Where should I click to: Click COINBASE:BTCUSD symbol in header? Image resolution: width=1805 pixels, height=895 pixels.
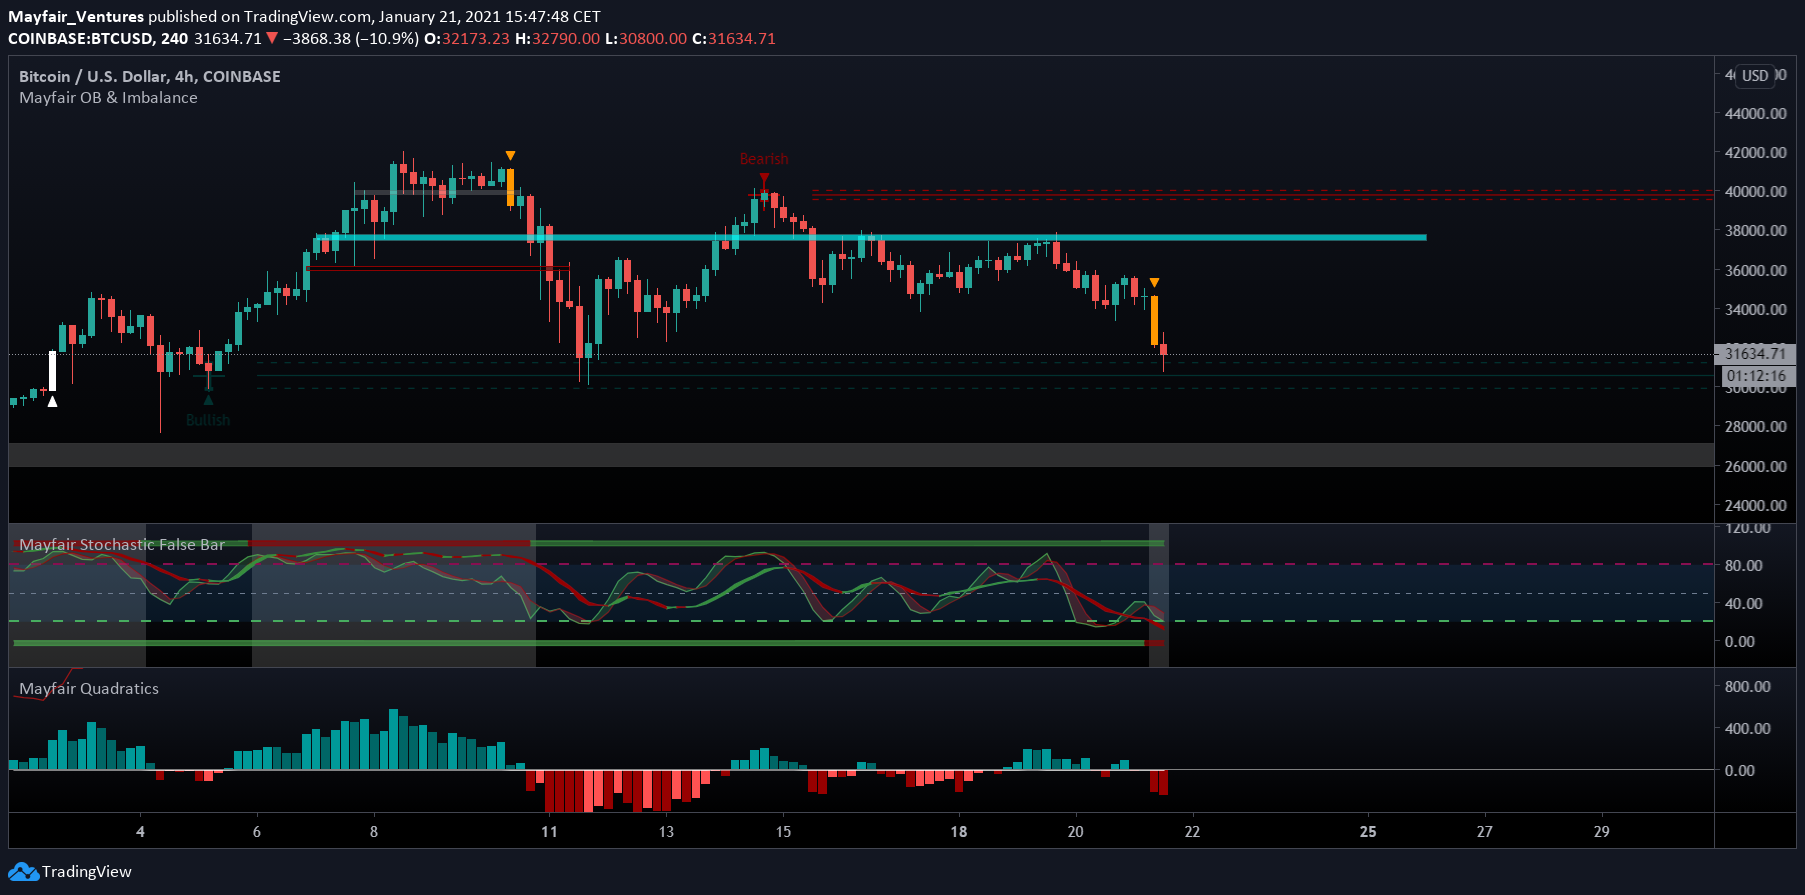click(81, 38)
